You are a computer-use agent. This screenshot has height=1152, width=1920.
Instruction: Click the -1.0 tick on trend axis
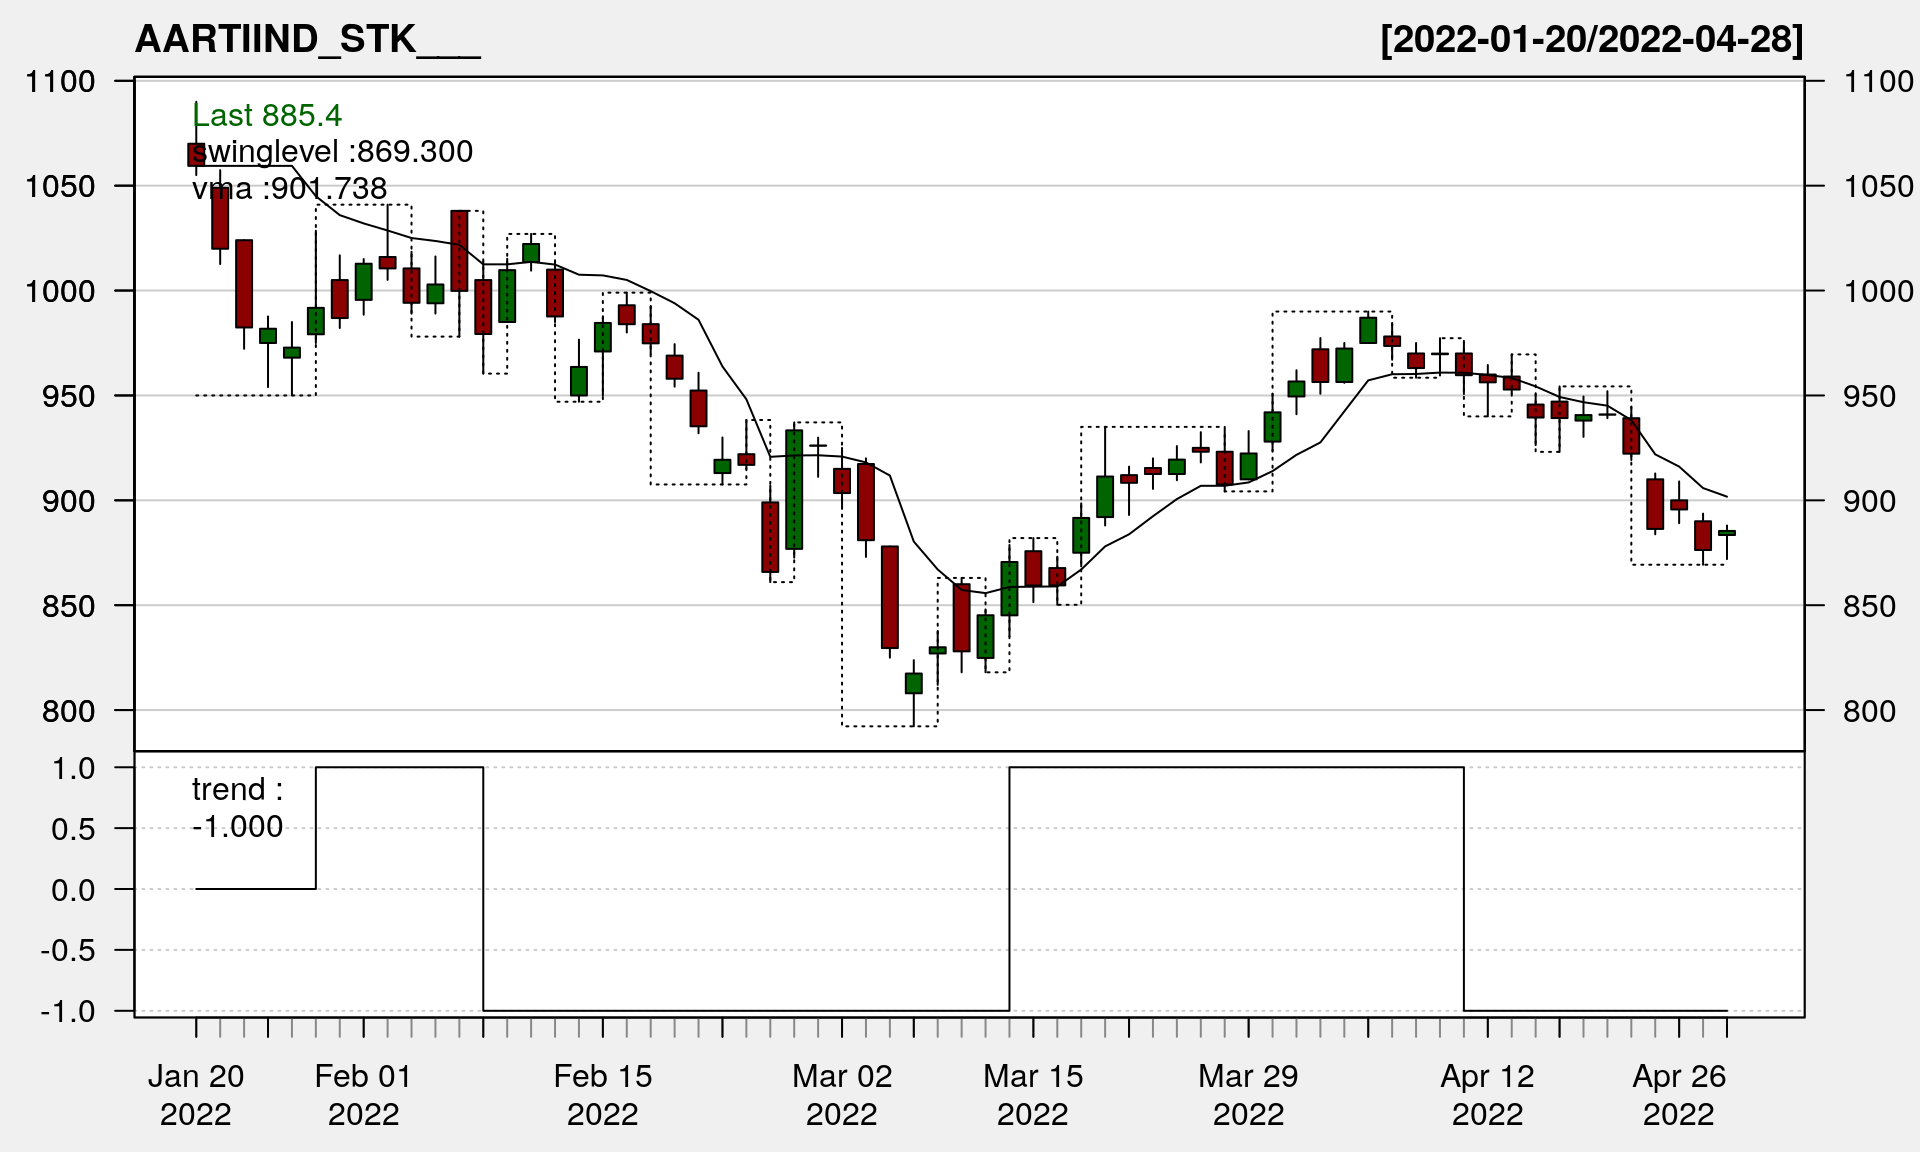[x=68, y=1011]
